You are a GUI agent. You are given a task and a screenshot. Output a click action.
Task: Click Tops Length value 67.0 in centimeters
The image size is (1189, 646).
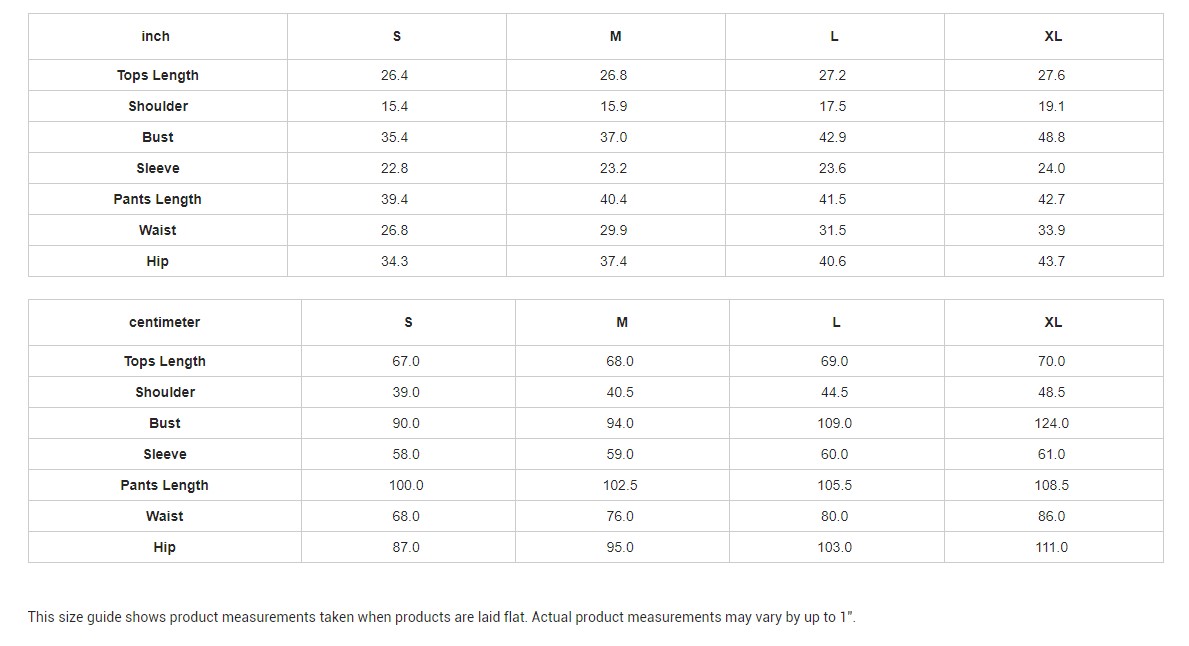pos(408,361)
